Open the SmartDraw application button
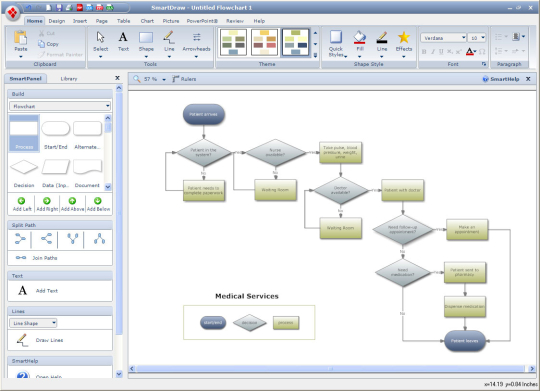The width and height of the screenshot is (540, 391). (x=12, y=13)
